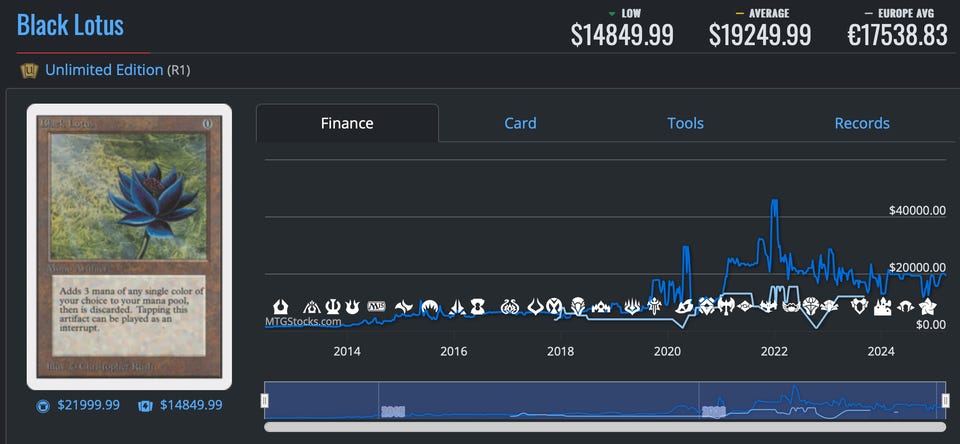Click the right handle of chart range selector
960x444 pixels.
946,401
